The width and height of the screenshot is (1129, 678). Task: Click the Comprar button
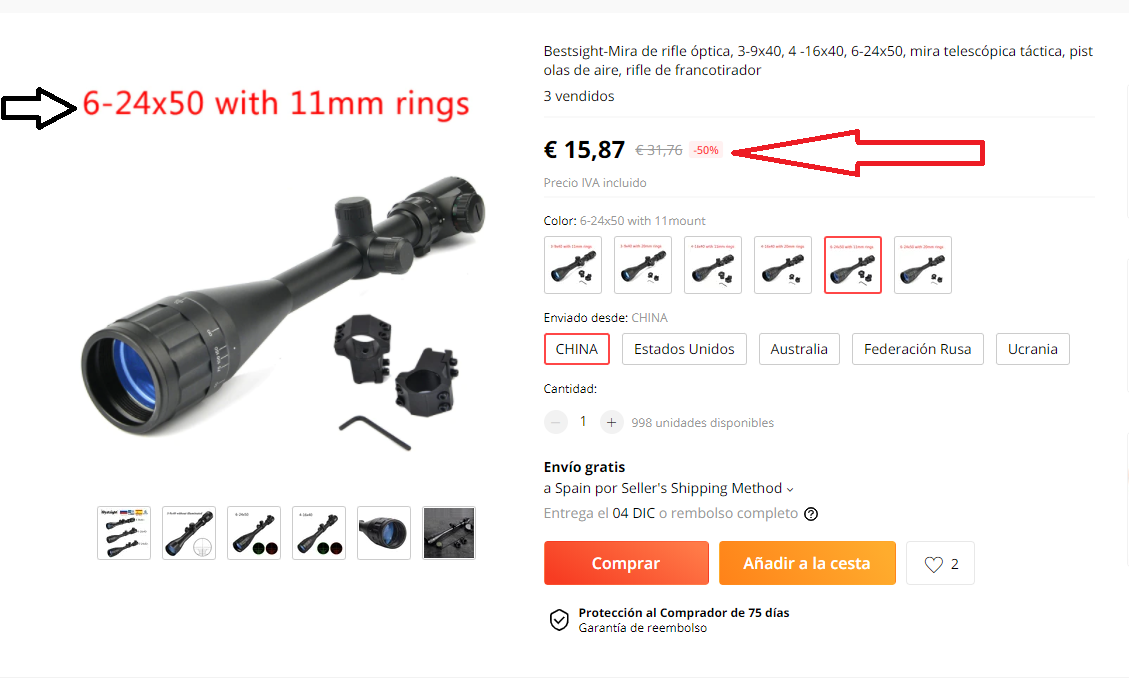626,563
